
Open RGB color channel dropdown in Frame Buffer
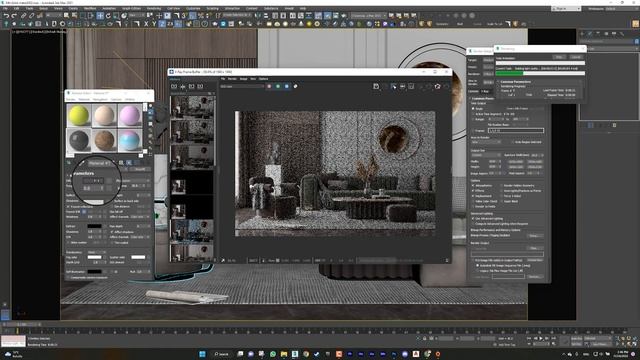[x=242, y=87]
